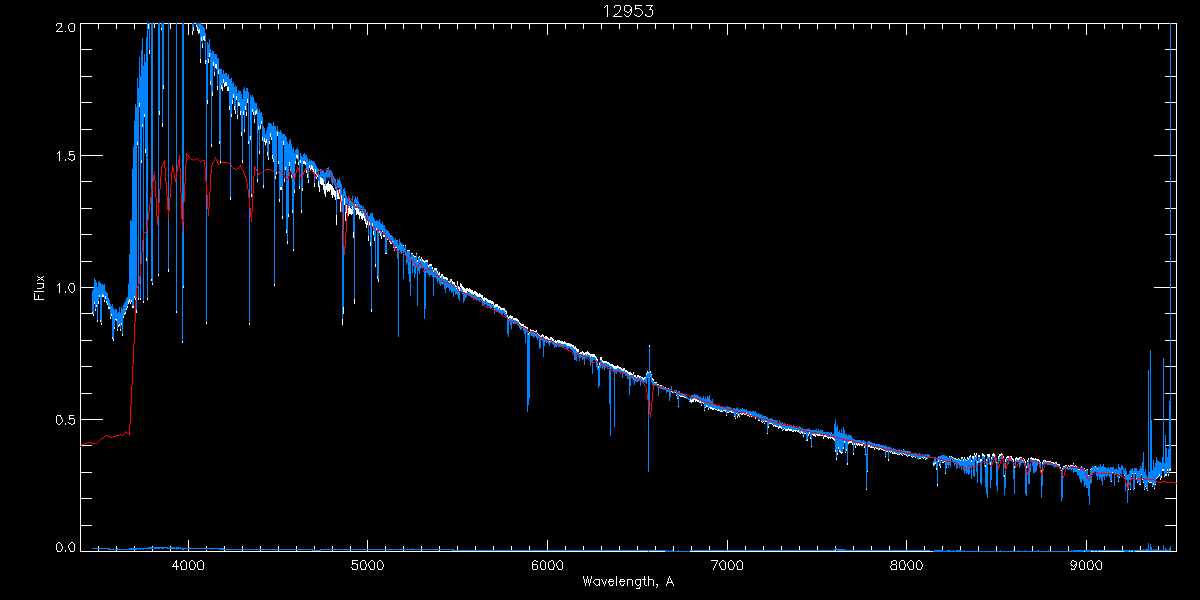The width and height of the screenshot is (1200, 600).
Task: Click the 0.5 flux tick label
Action: [x=66, y=419]
